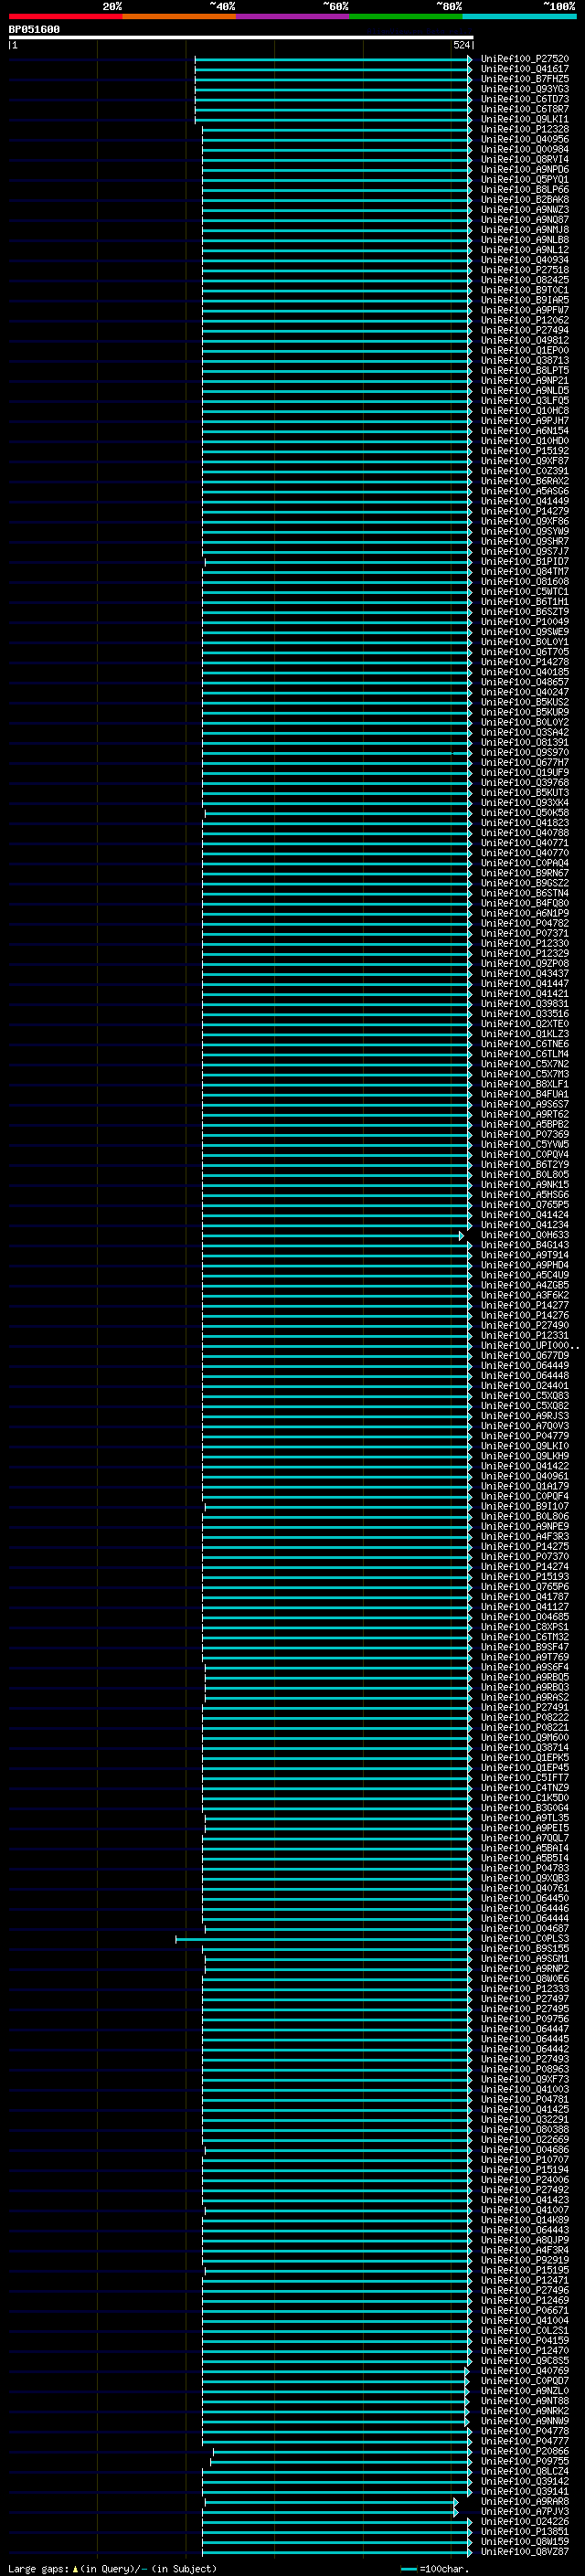The image size is (585, 2576).
Task: Open hit UniRef100_Q41617
Action: coord(524,69)
